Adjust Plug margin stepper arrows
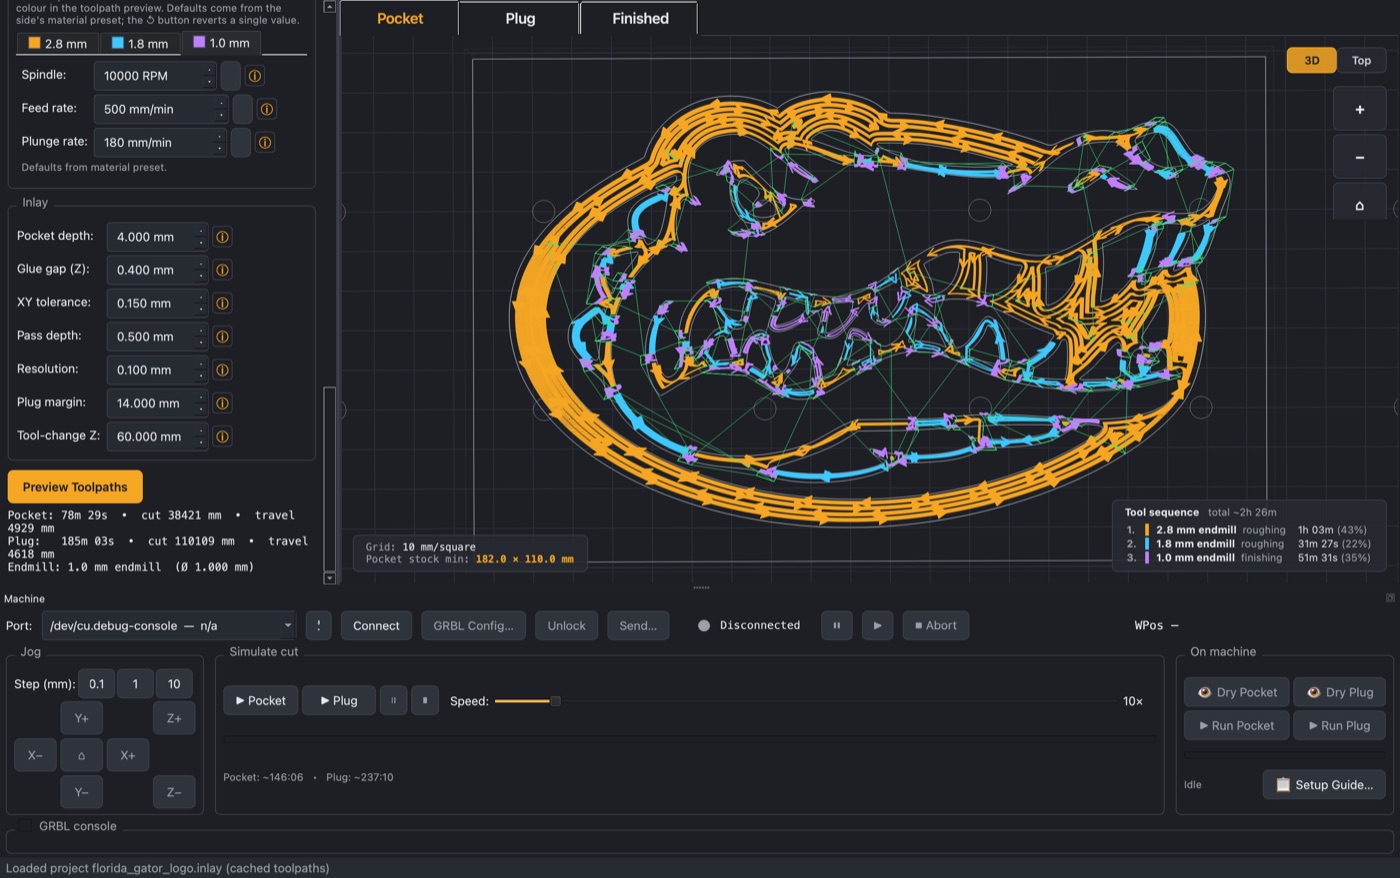1400x878 pixels. (x=202, y=403)
